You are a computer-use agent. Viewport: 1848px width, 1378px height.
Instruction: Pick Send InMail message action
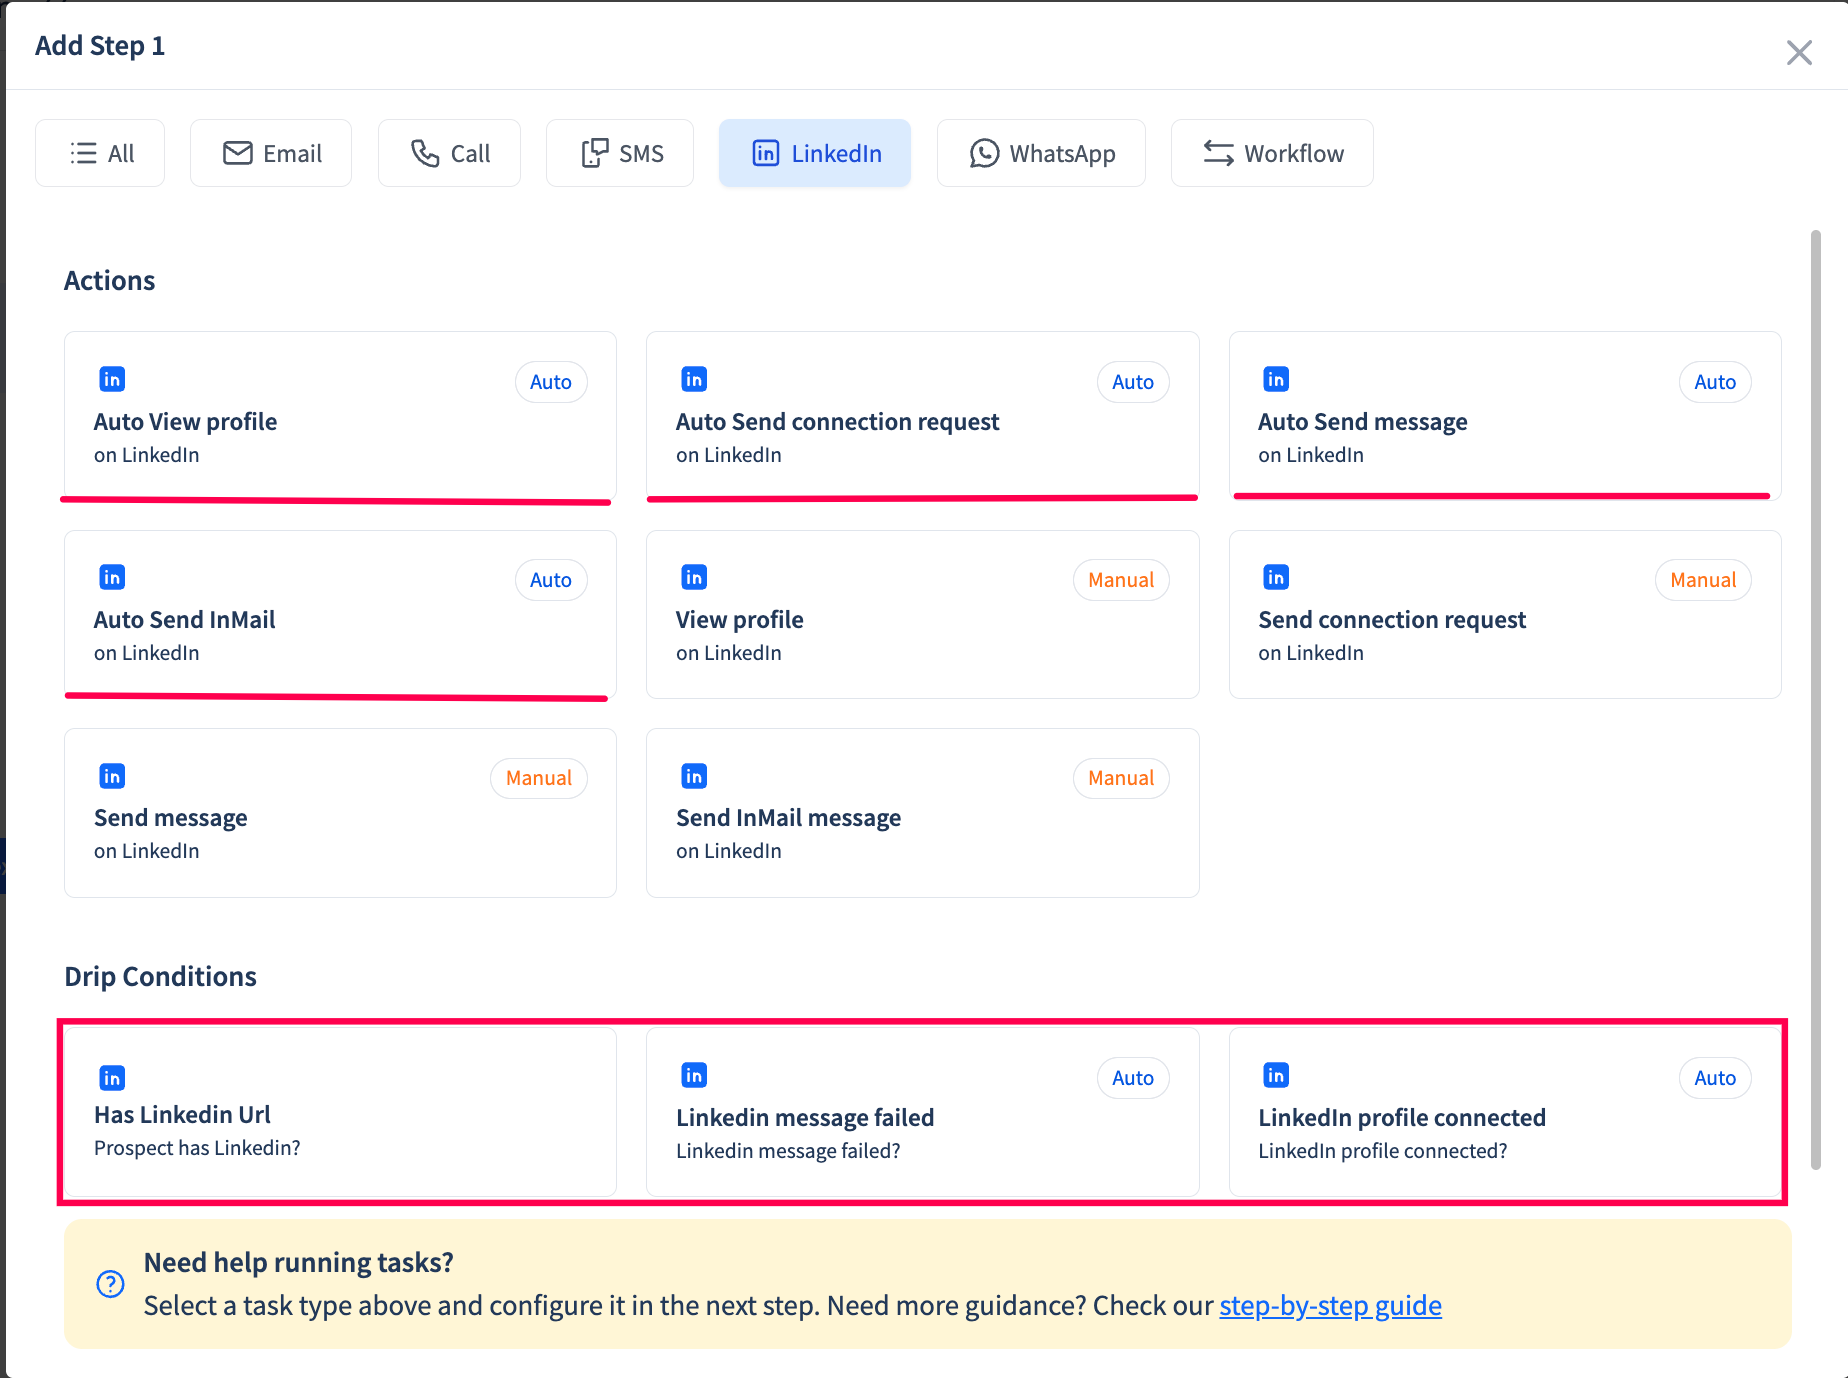922,812
